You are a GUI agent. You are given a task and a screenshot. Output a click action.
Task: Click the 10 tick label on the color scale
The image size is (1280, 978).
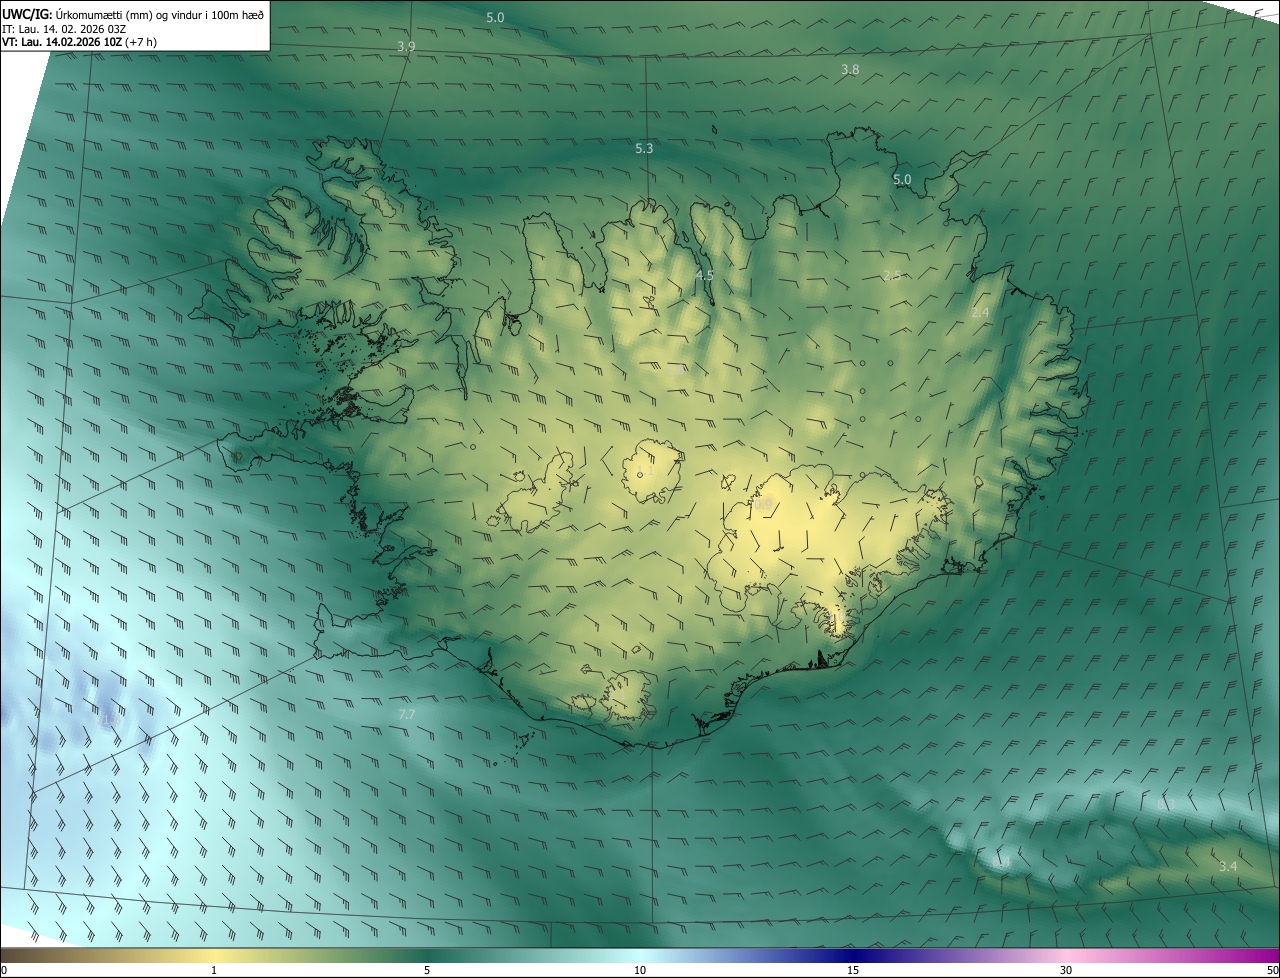[640, 970]
